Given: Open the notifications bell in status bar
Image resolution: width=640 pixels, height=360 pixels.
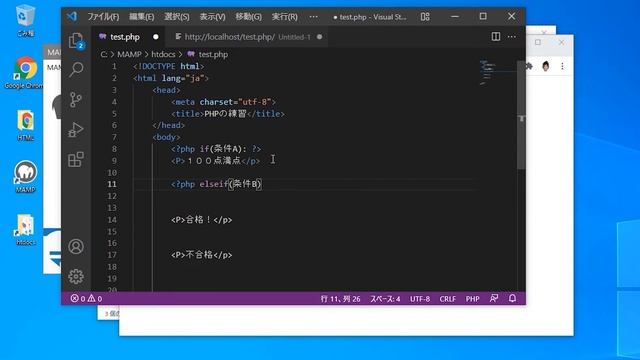Looking at the screenshot, I should point(512,298).
